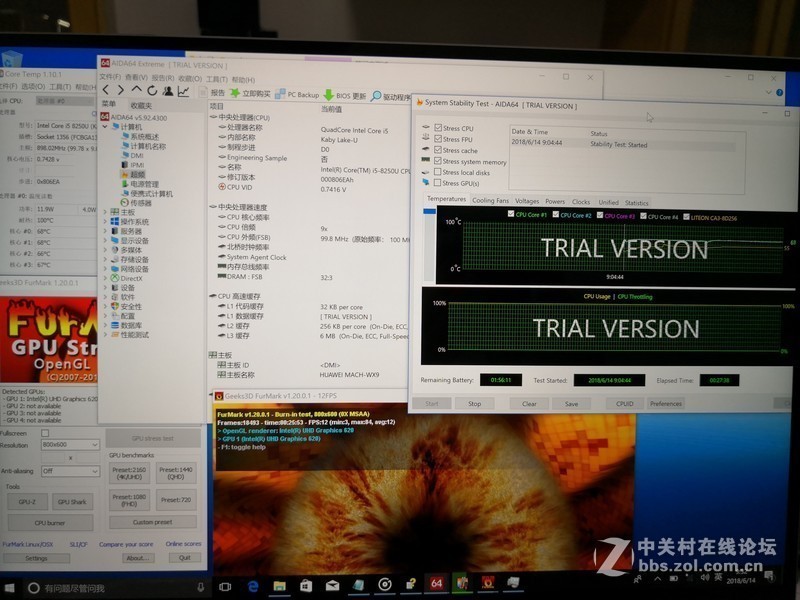
Task: Enable the Stress local disks checkbox
Action: [x=438, y=172]
